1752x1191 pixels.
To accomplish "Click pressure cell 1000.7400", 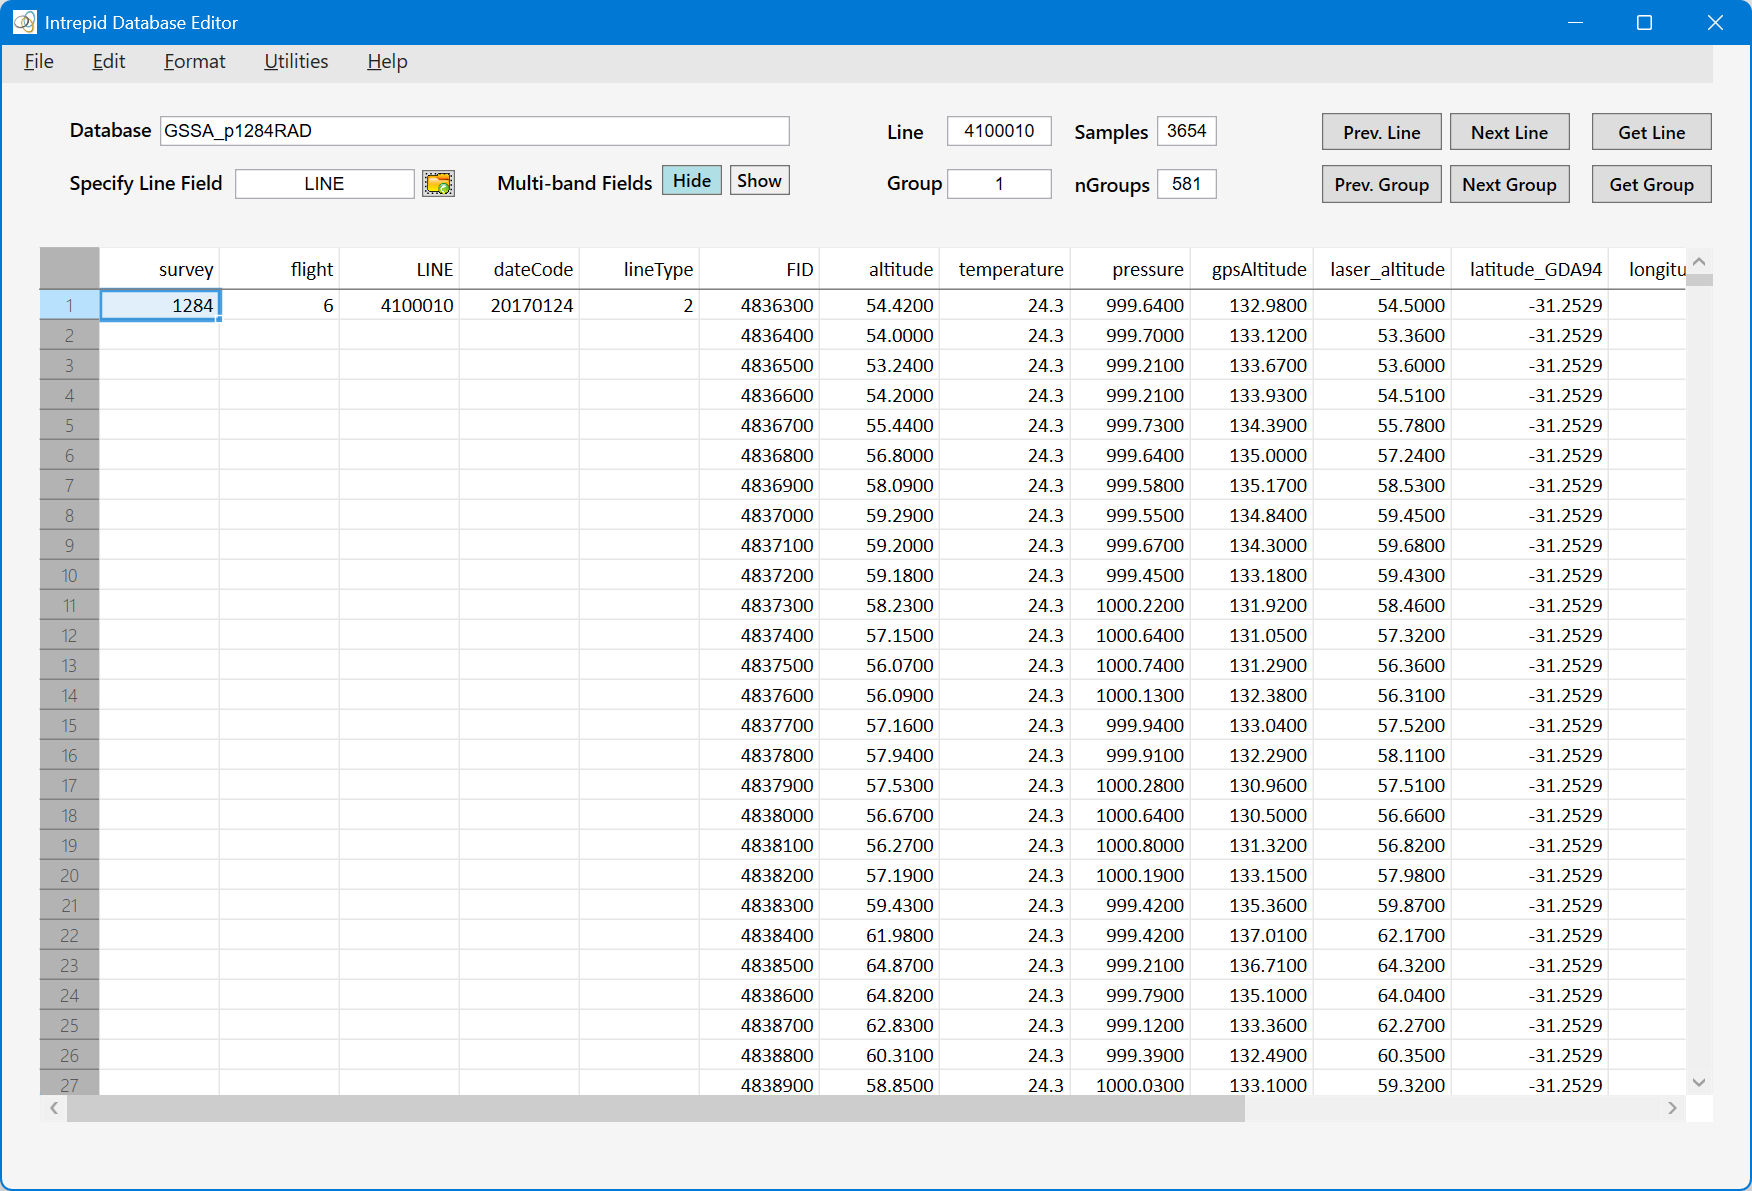I will (x=1130, y=665).
